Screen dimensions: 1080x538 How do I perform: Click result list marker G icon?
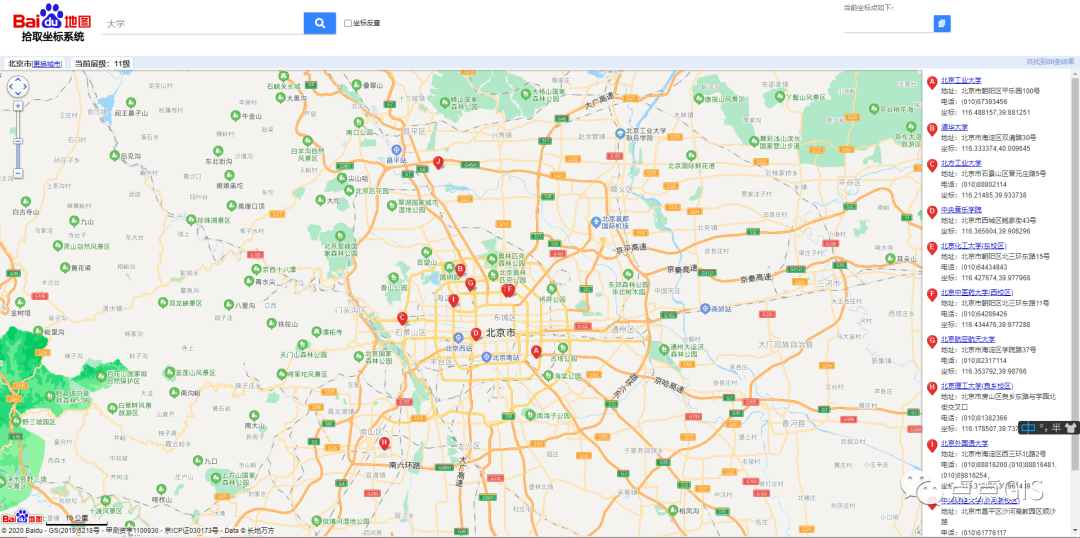[x=932, y=342]
